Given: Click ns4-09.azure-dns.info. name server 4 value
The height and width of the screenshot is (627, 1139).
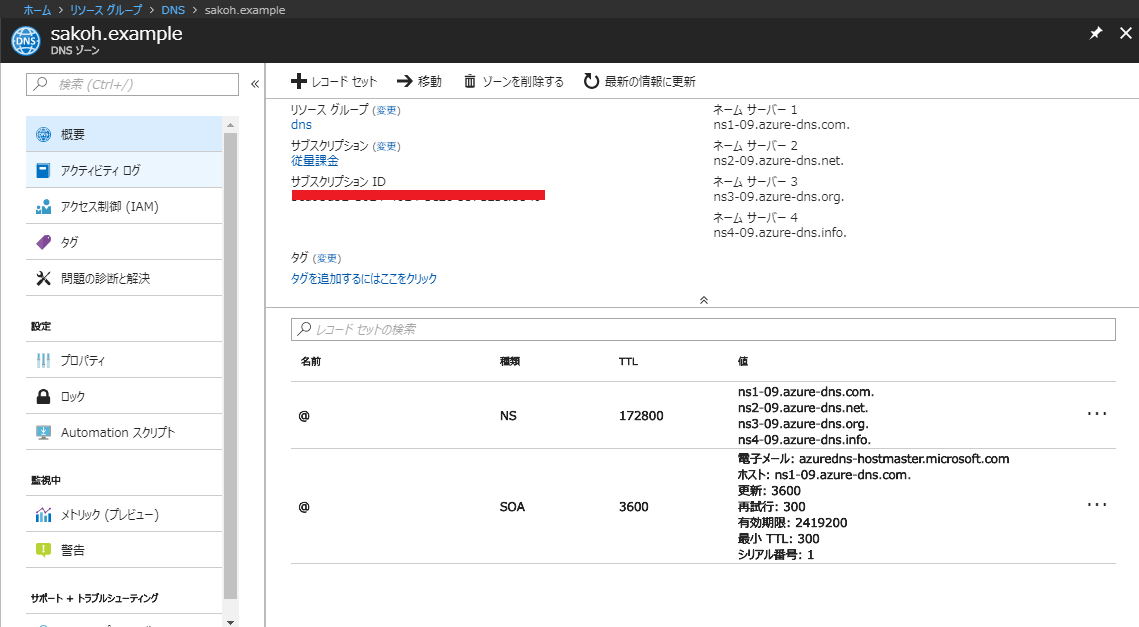Looking at the screenshot, I should tap(779, 232).
